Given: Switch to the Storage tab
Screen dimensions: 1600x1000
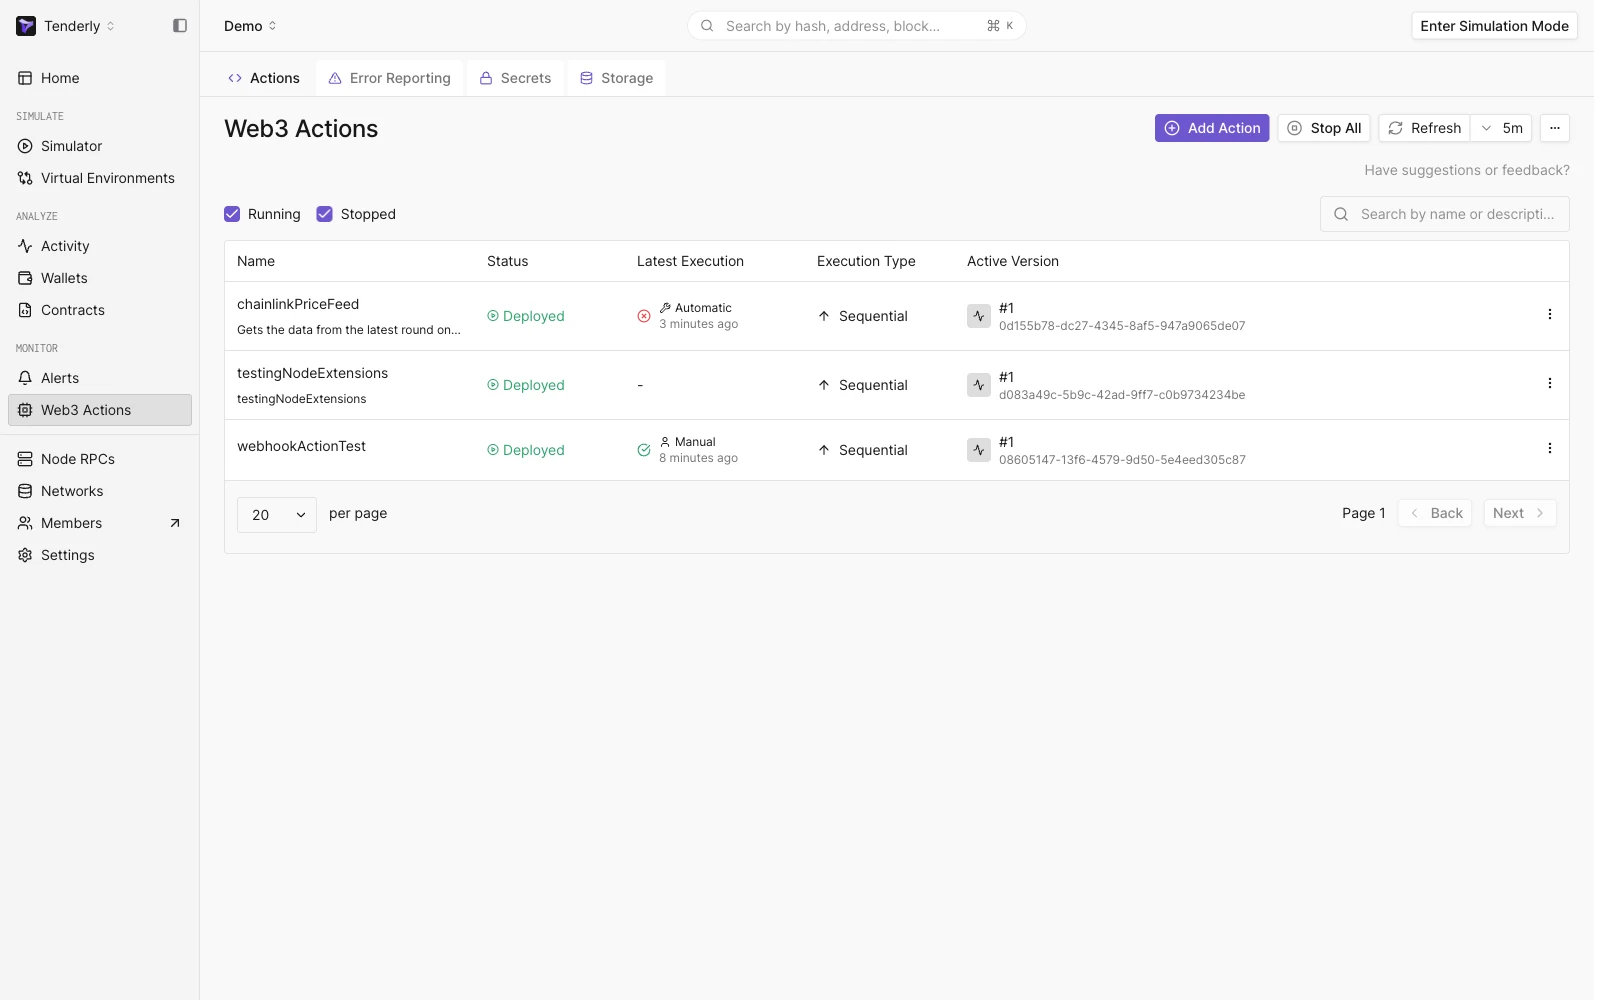Looking at the screenshot, I should point(617,78).
